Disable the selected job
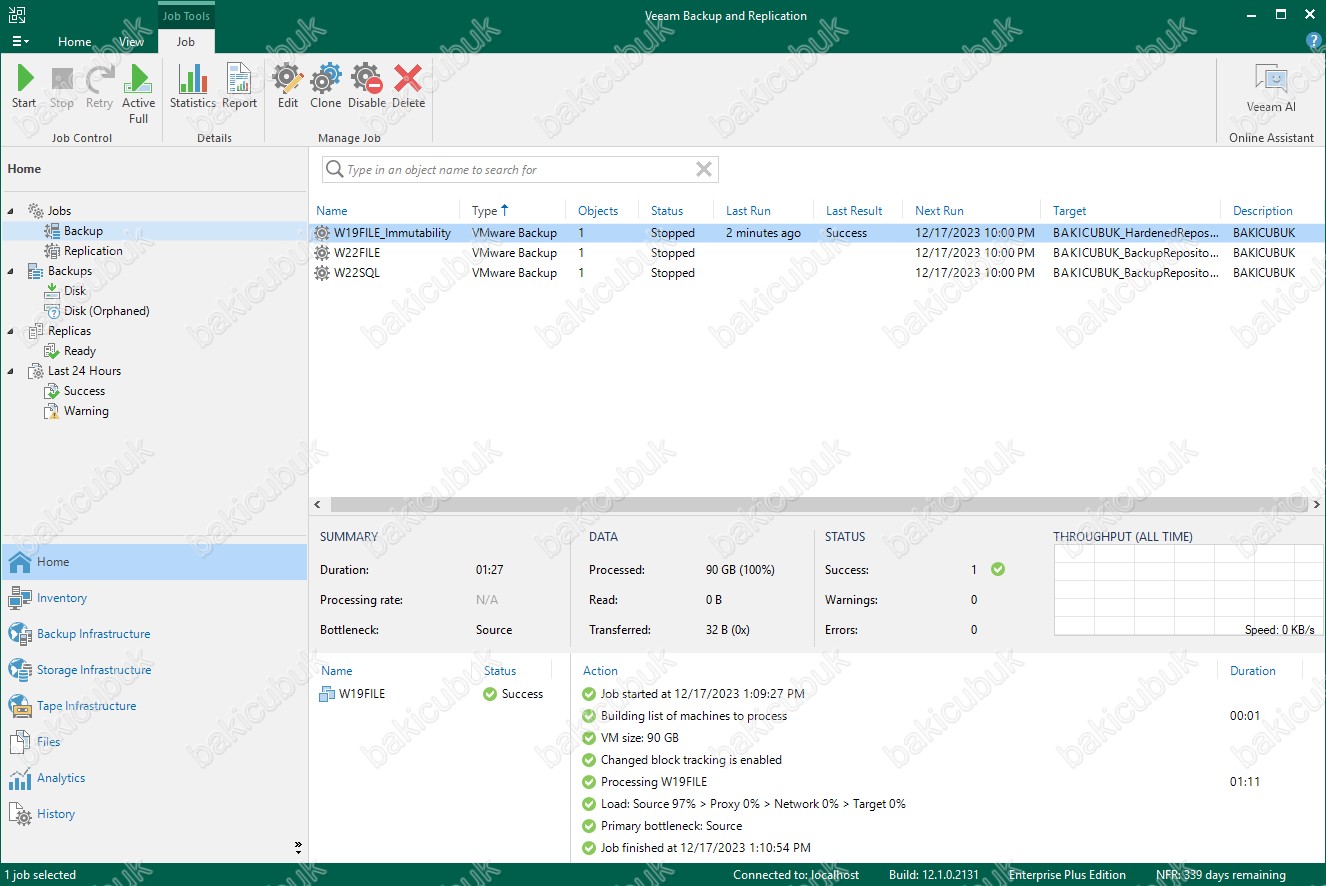This screenshot has height=886, width=1326. [367, 86]
